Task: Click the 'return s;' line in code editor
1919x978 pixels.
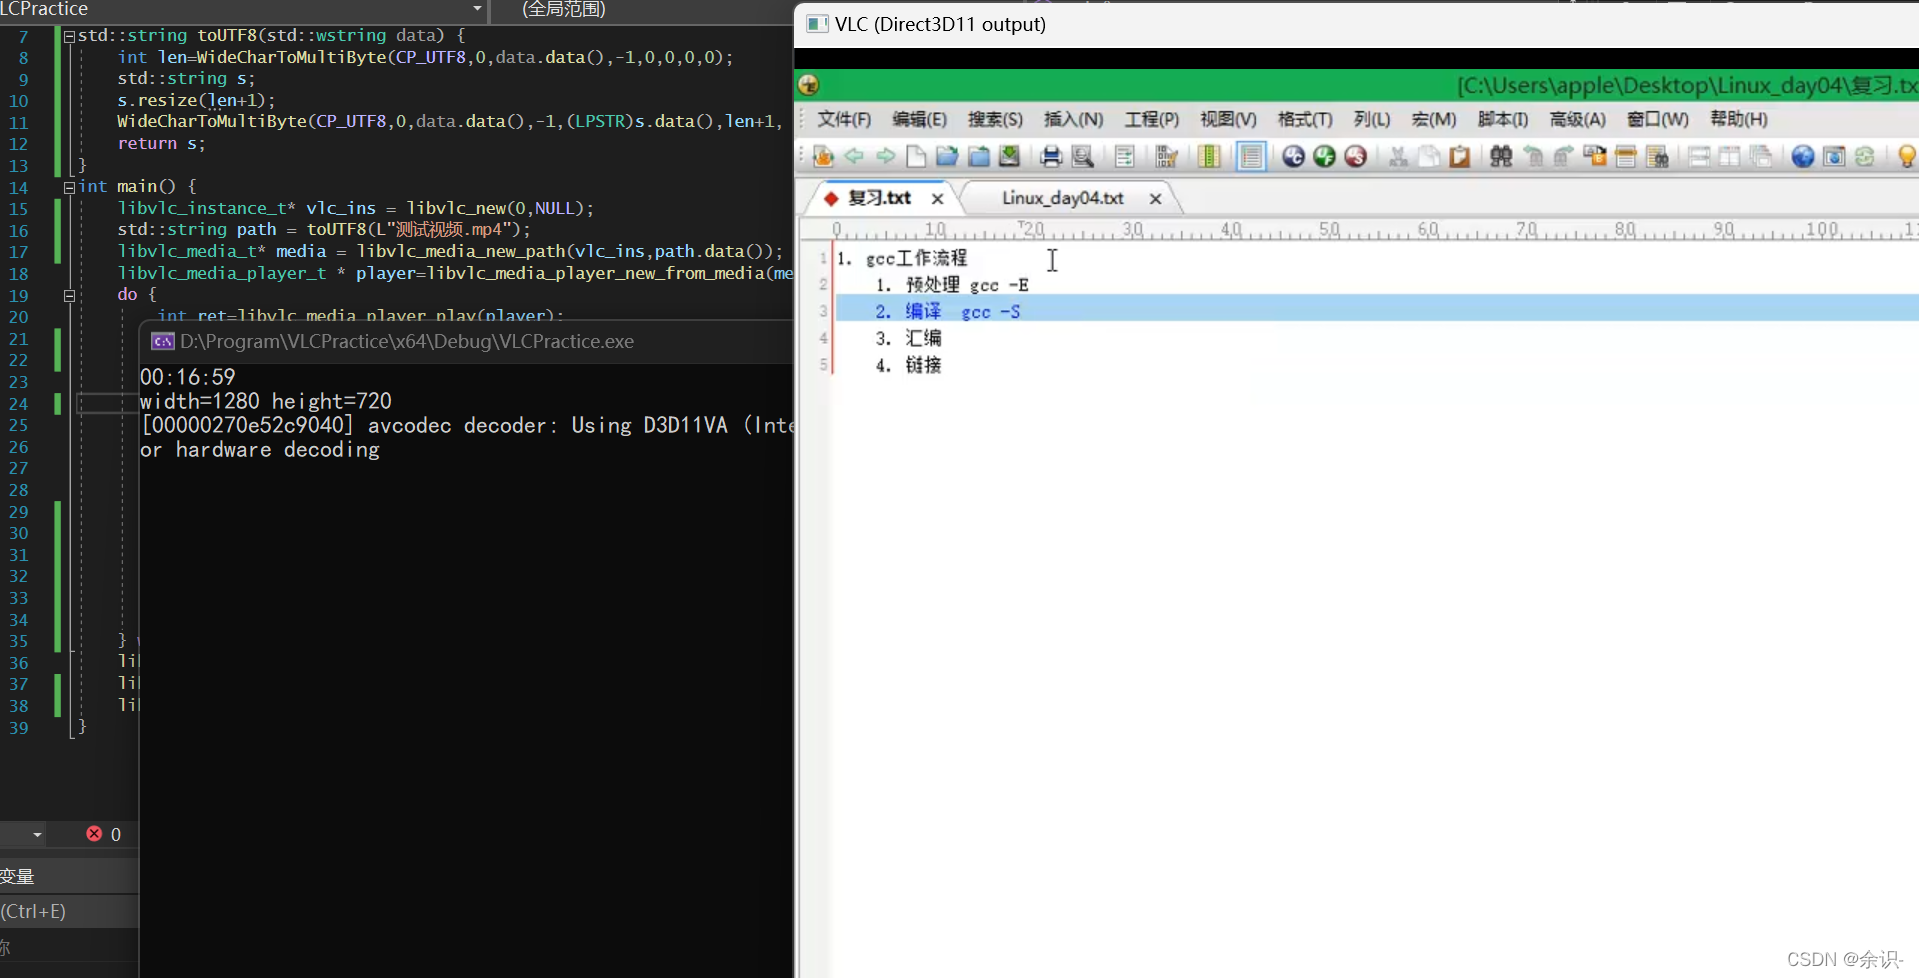Action: coord(161,143)
